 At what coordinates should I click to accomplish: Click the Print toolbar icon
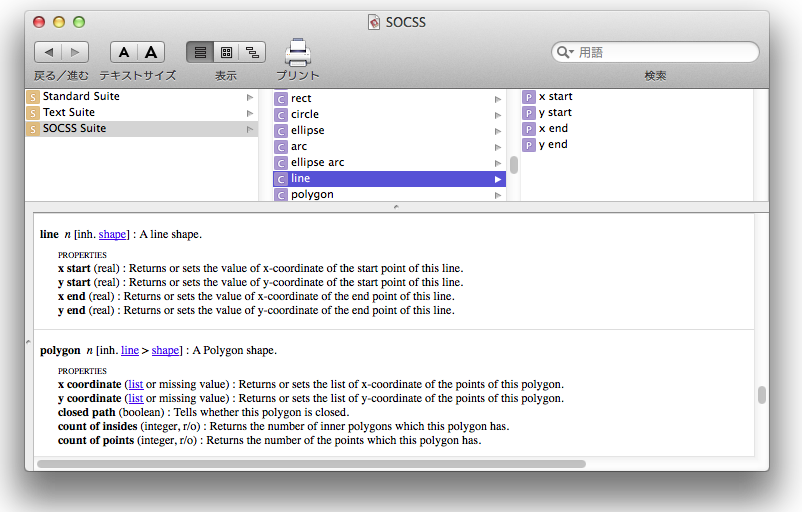click(297, 52)
